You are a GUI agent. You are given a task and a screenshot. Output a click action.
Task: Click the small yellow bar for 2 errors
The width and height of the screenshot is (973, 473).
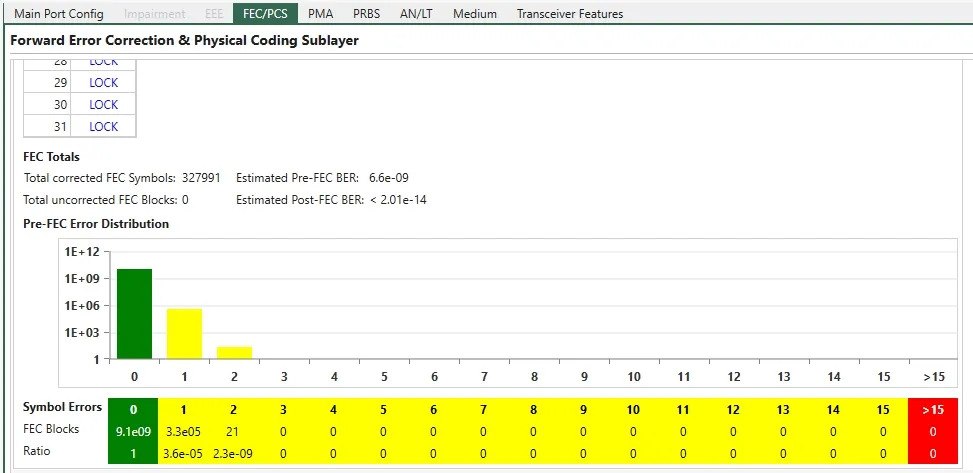pyautogui.click(x=234, y=352)
